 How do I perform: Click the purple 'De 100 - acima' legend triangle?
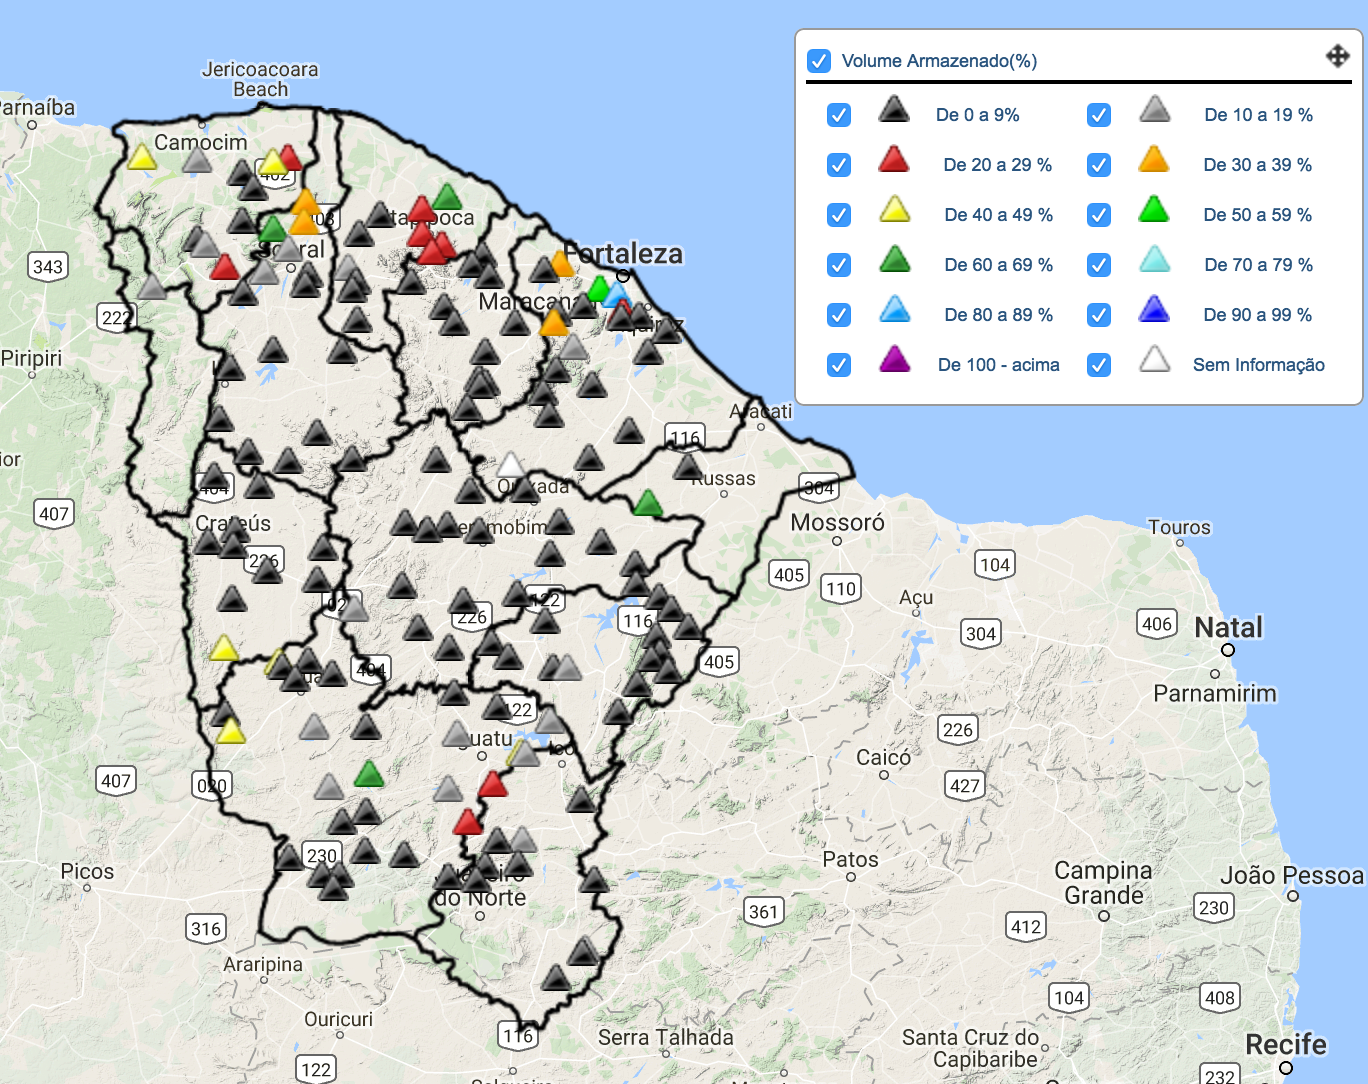[x=894, y=360]
